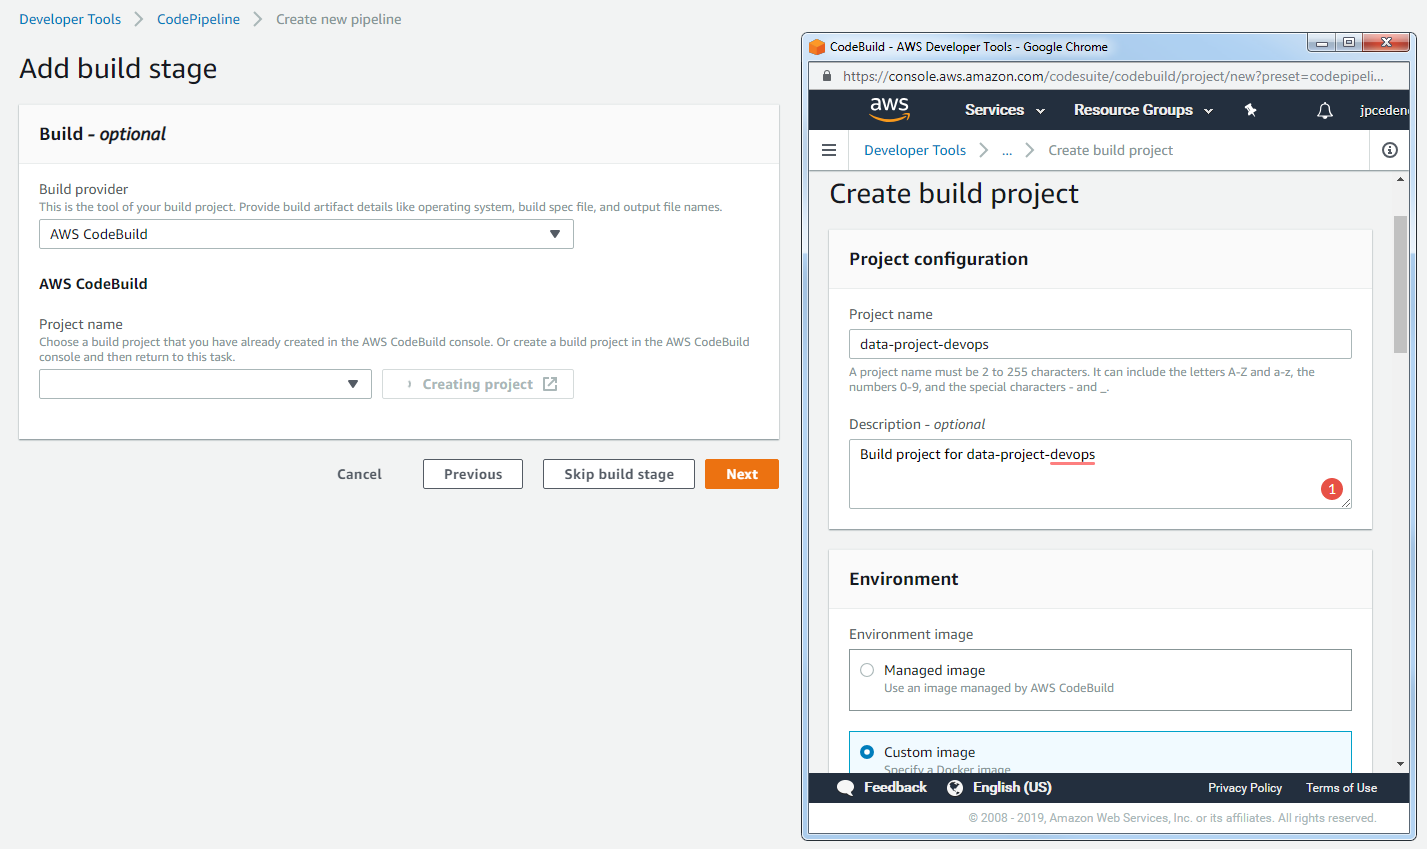Click the CodeBuild orange cube window icon
Viewport: 1427px width, 849px height.
[817, 47]
